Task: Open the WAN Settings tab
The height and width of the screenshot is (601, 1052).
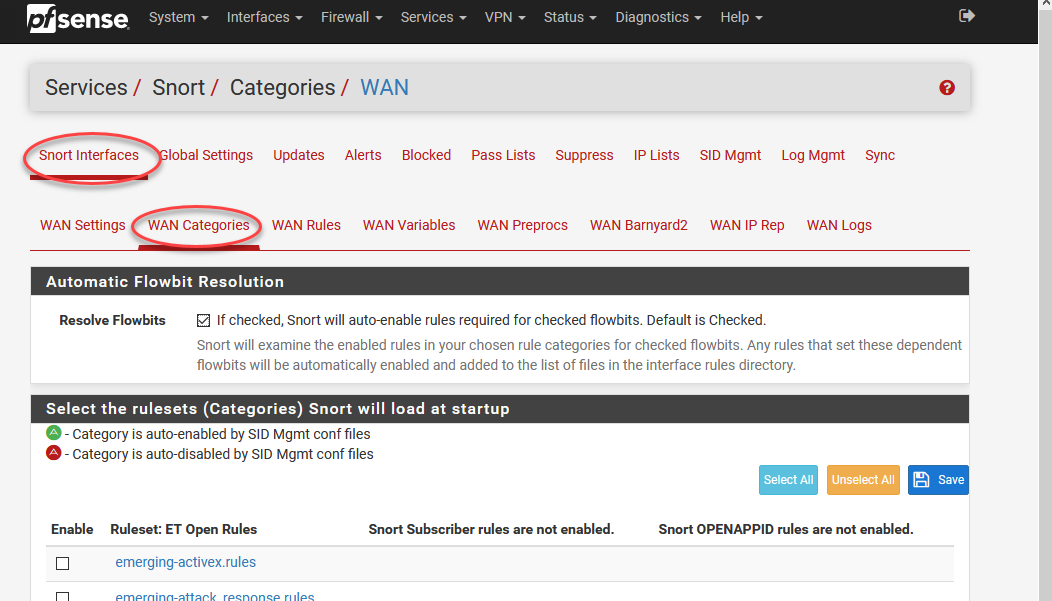Action: (x=83, y=225)
